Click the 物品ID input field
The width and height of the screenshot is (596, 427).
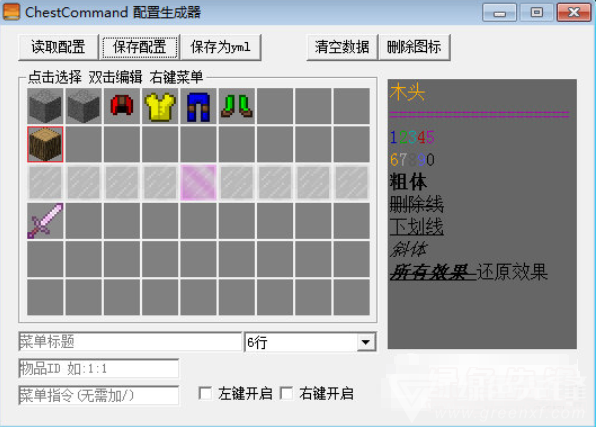(98, 368)
